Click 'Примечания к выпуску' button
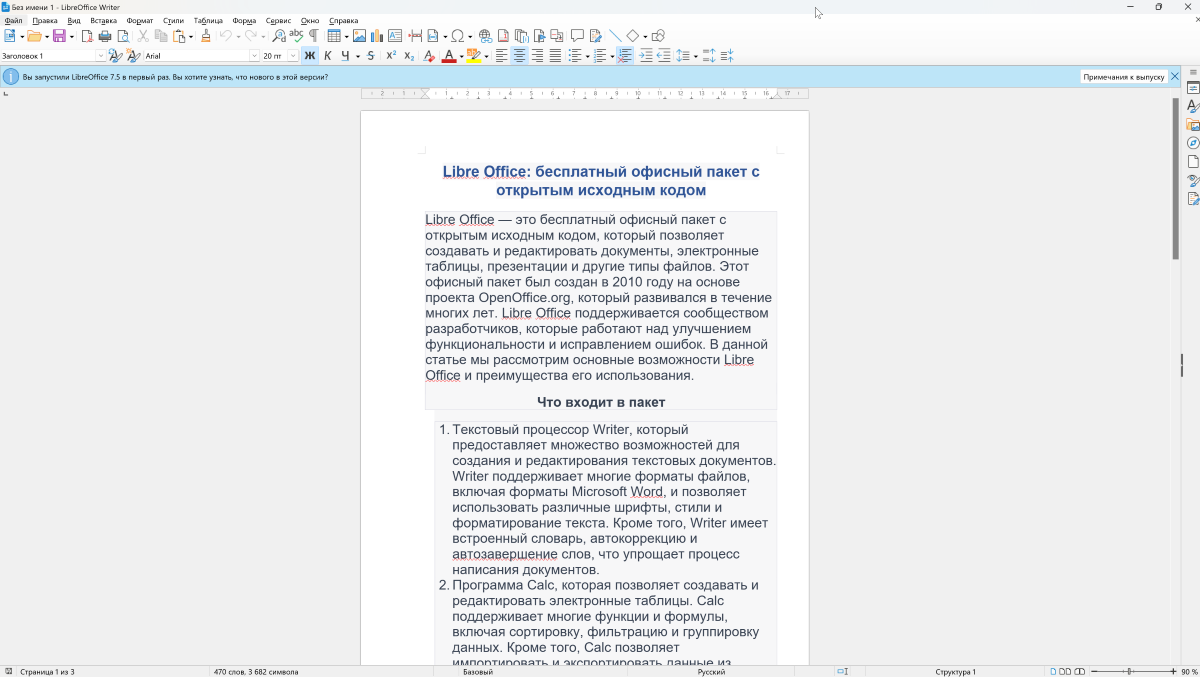Viewport: 1200px width, 677px height. (x=1123, y=77)
